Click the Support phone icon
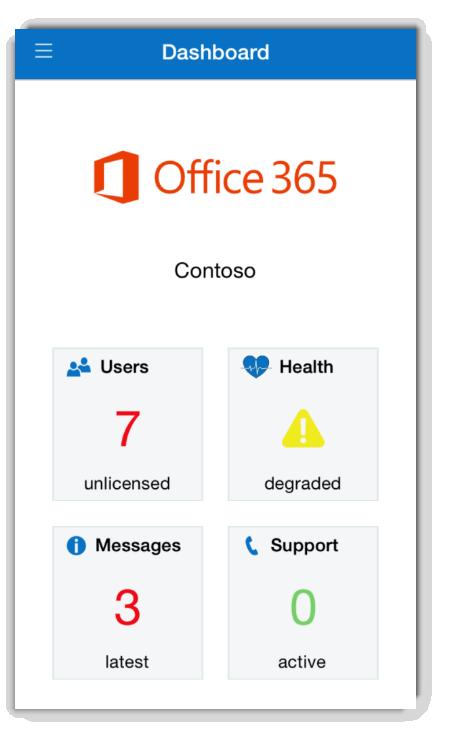This screenshot has width=463, height=742. [251, 546]
